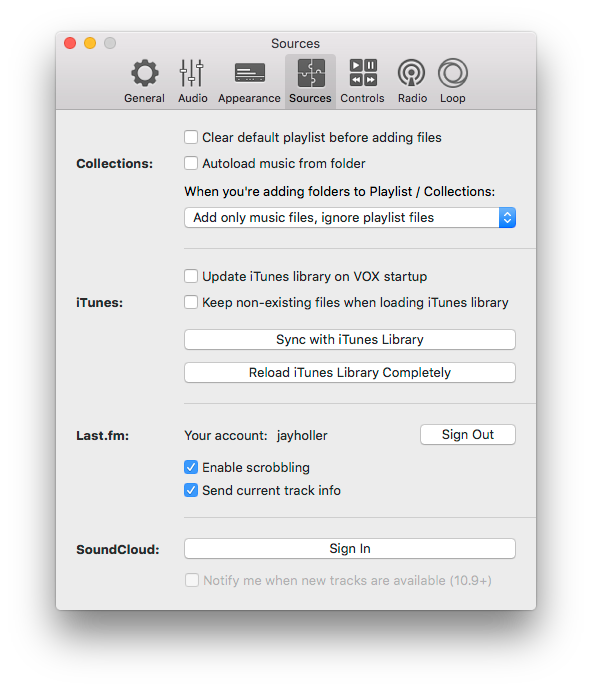Viewport: 592px width, 690px height.
Task: Enable Clear default playlist before adding files
Action: pyautogui.click(x=191, y=137)
